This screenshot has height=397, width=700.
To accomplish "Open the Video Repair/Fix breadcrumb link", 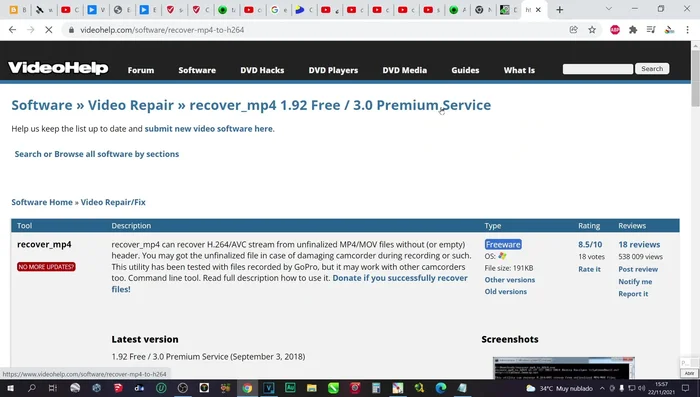I will (113, 202).
